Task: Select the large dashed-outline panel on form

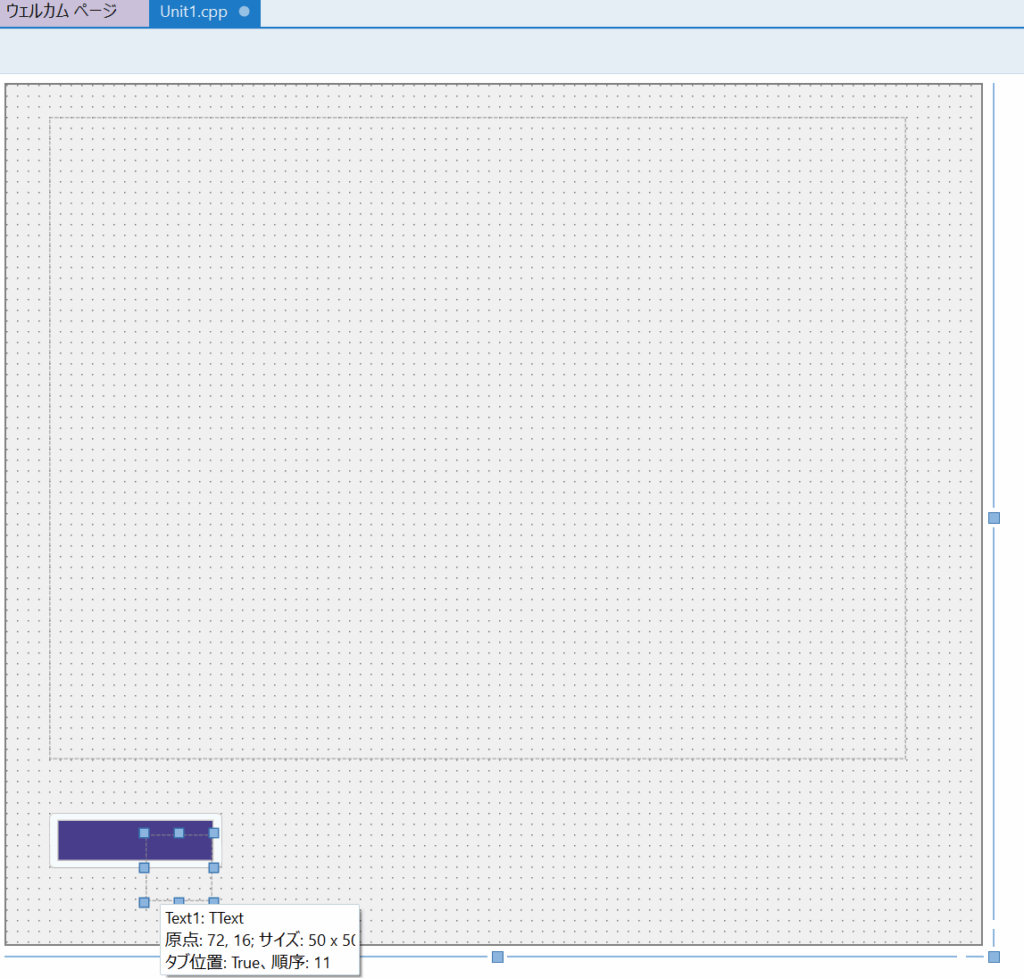Action: pyautogui.click(x=477, y=437)
